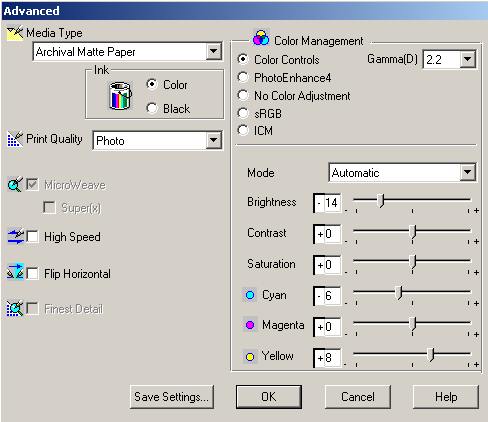Select the Black ink radio button
The image size is (488, 422).
coord(152,108)
